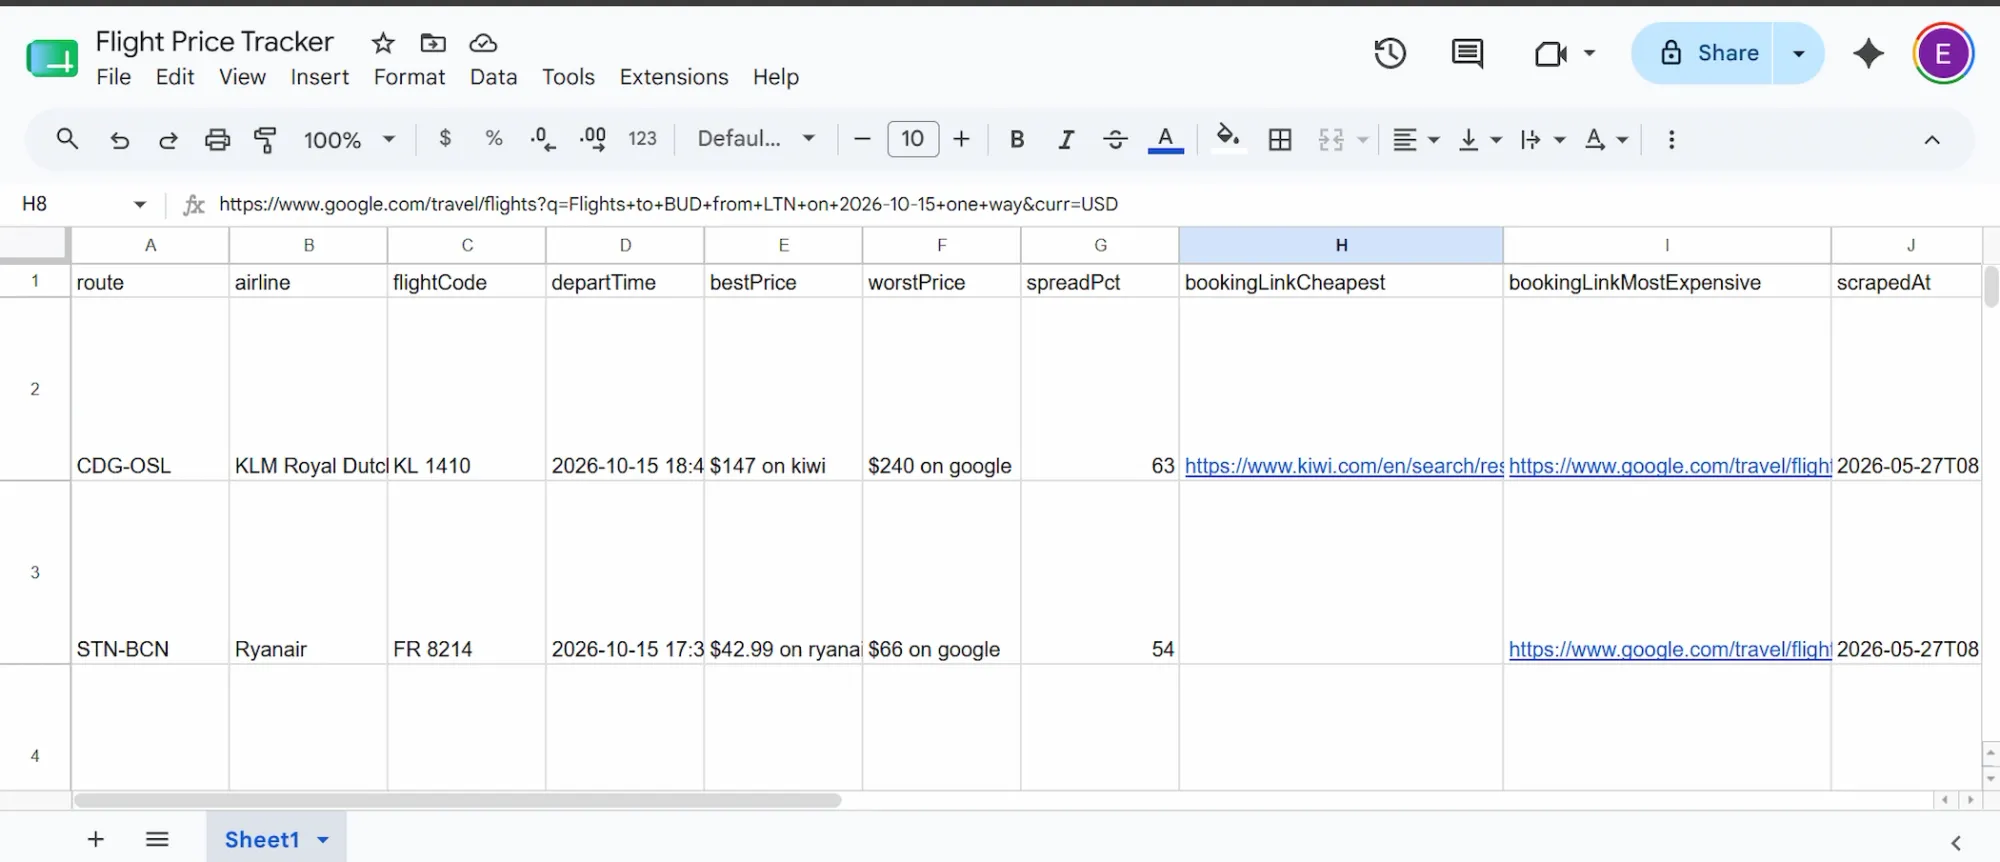Click the Share button
Viewport: 2000px width, 862px height.
[x=1703, y=53]
